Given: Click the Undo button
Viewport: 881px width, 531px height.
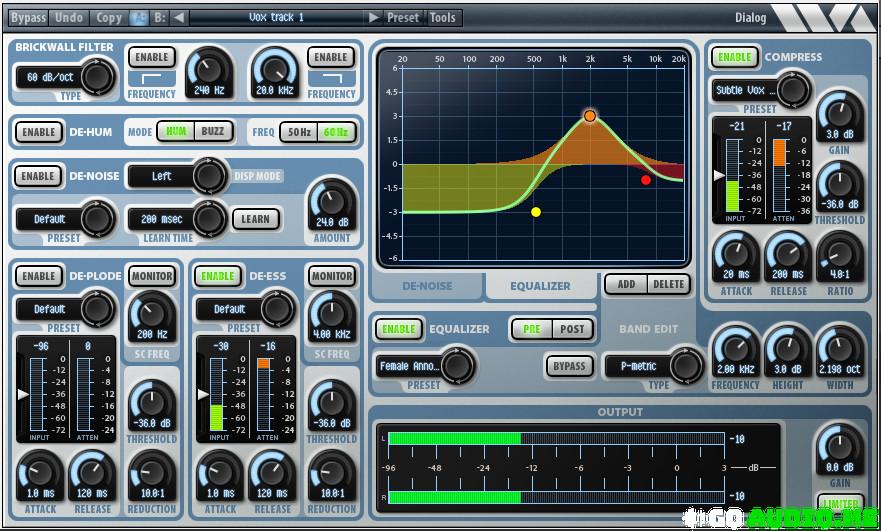Looking at the screenshot, I should pyautogui.click(x=69, y=17).
